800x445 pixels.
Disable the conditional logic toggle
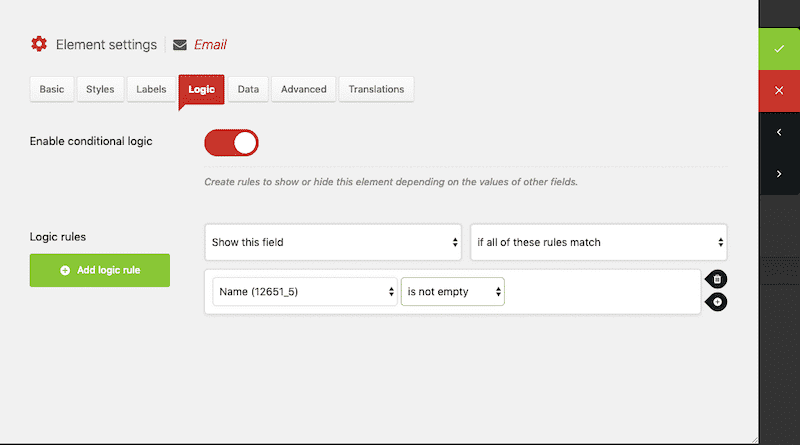(231, 143)
